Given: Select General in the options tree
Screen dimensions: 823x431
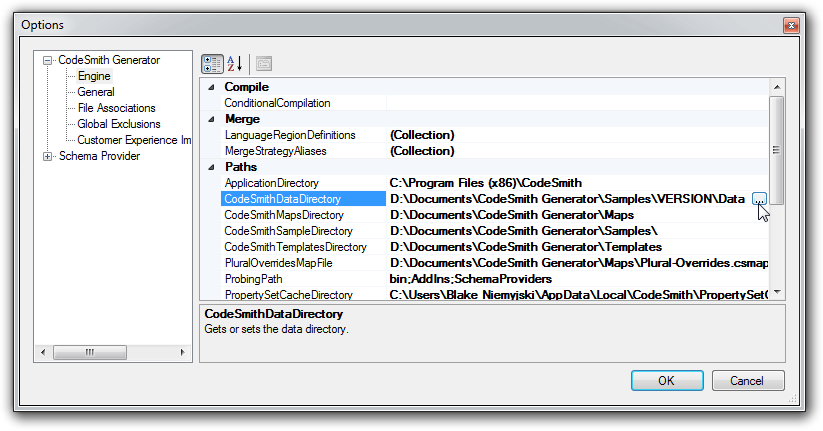Looking at the screenshot, I should tap(96, 92).
